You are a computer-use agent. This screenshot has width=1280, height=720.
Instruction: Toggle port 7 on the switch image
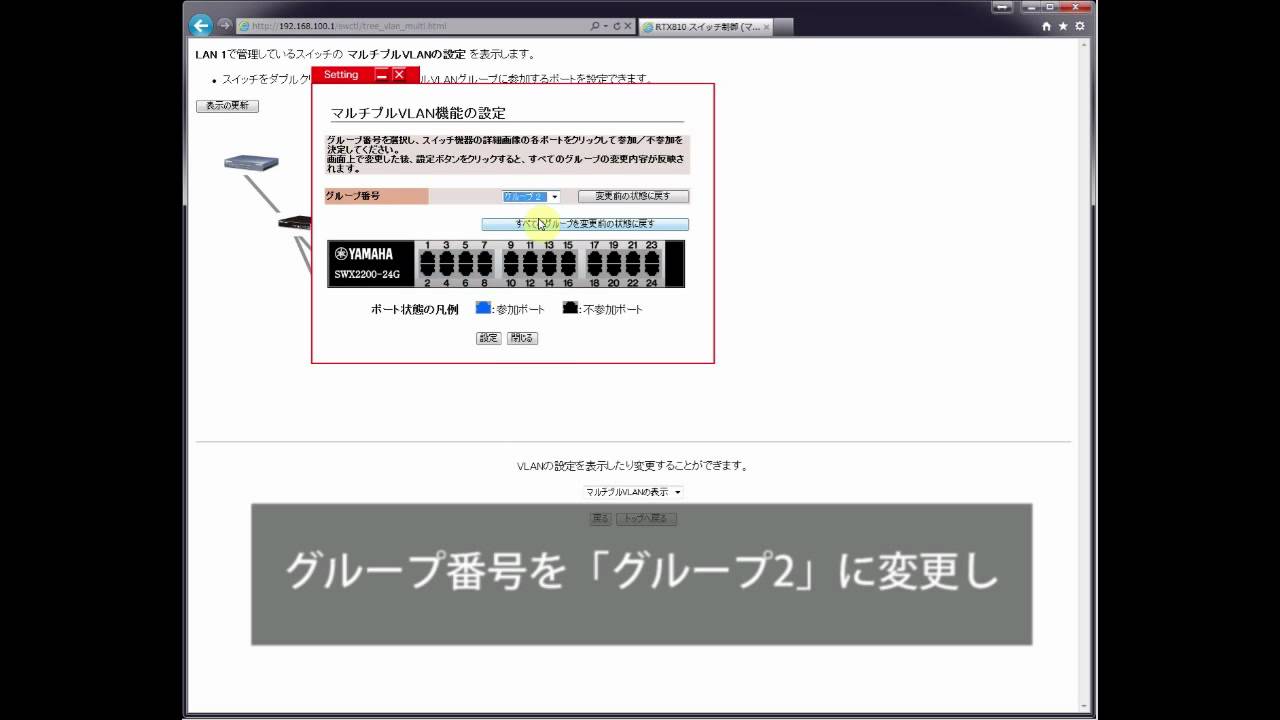[484, 257]
